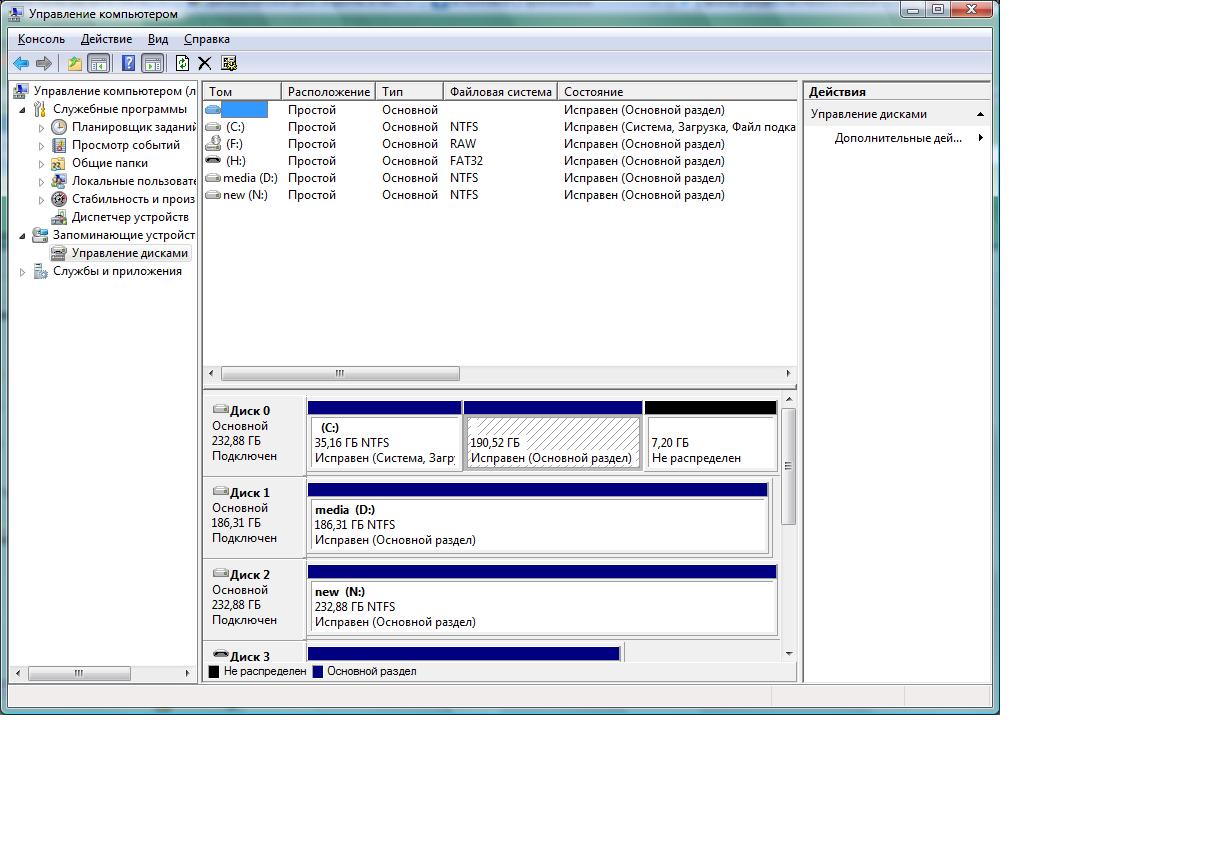The width and height of the screenshot is (1218, 859).
Task: Sort by the Тип column header
Action: point(410,92)
